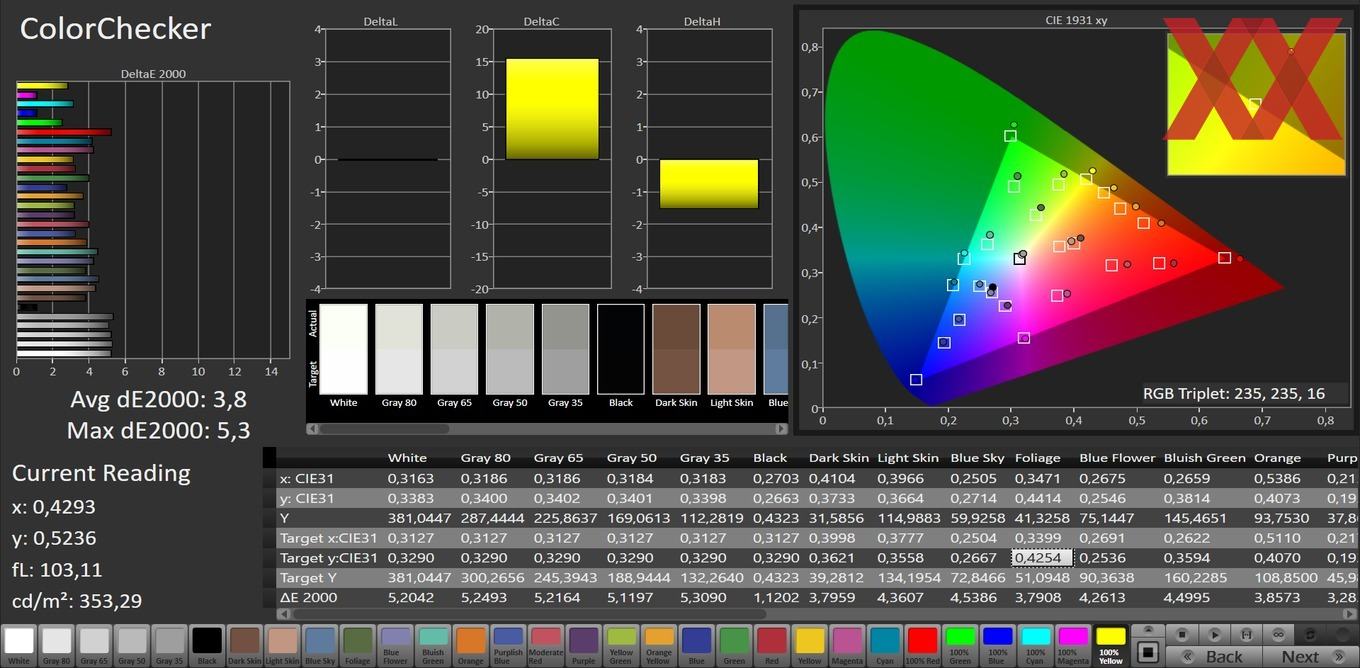Select the 100% Cyan swatch
Screen dimensions: 1360x668
1035,645
